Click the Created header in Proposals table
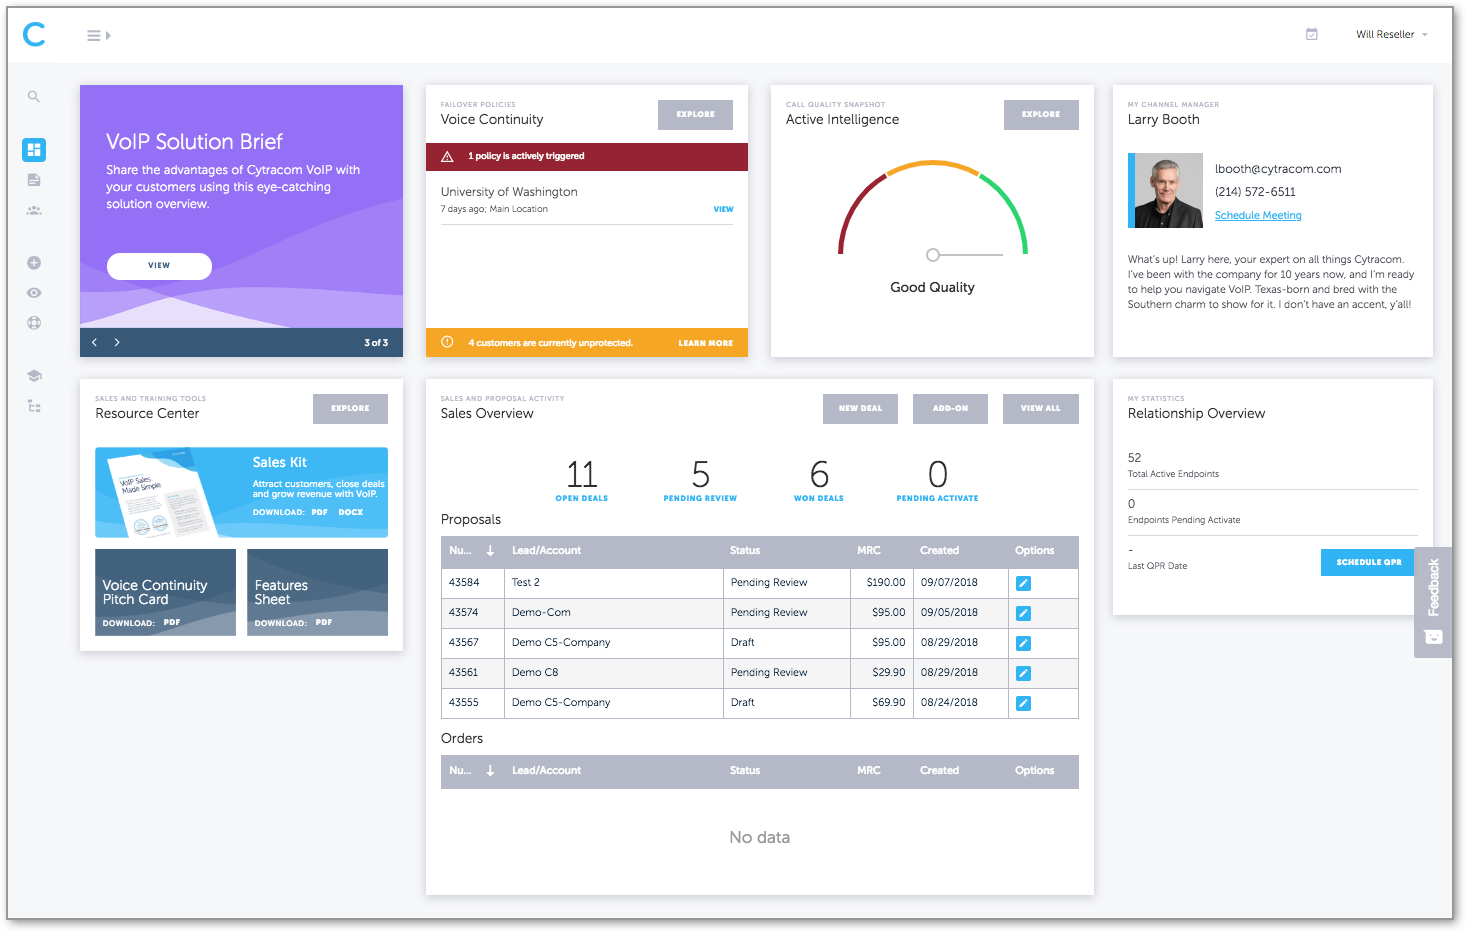Viewport: 1466px width, 932px height. 939,551
